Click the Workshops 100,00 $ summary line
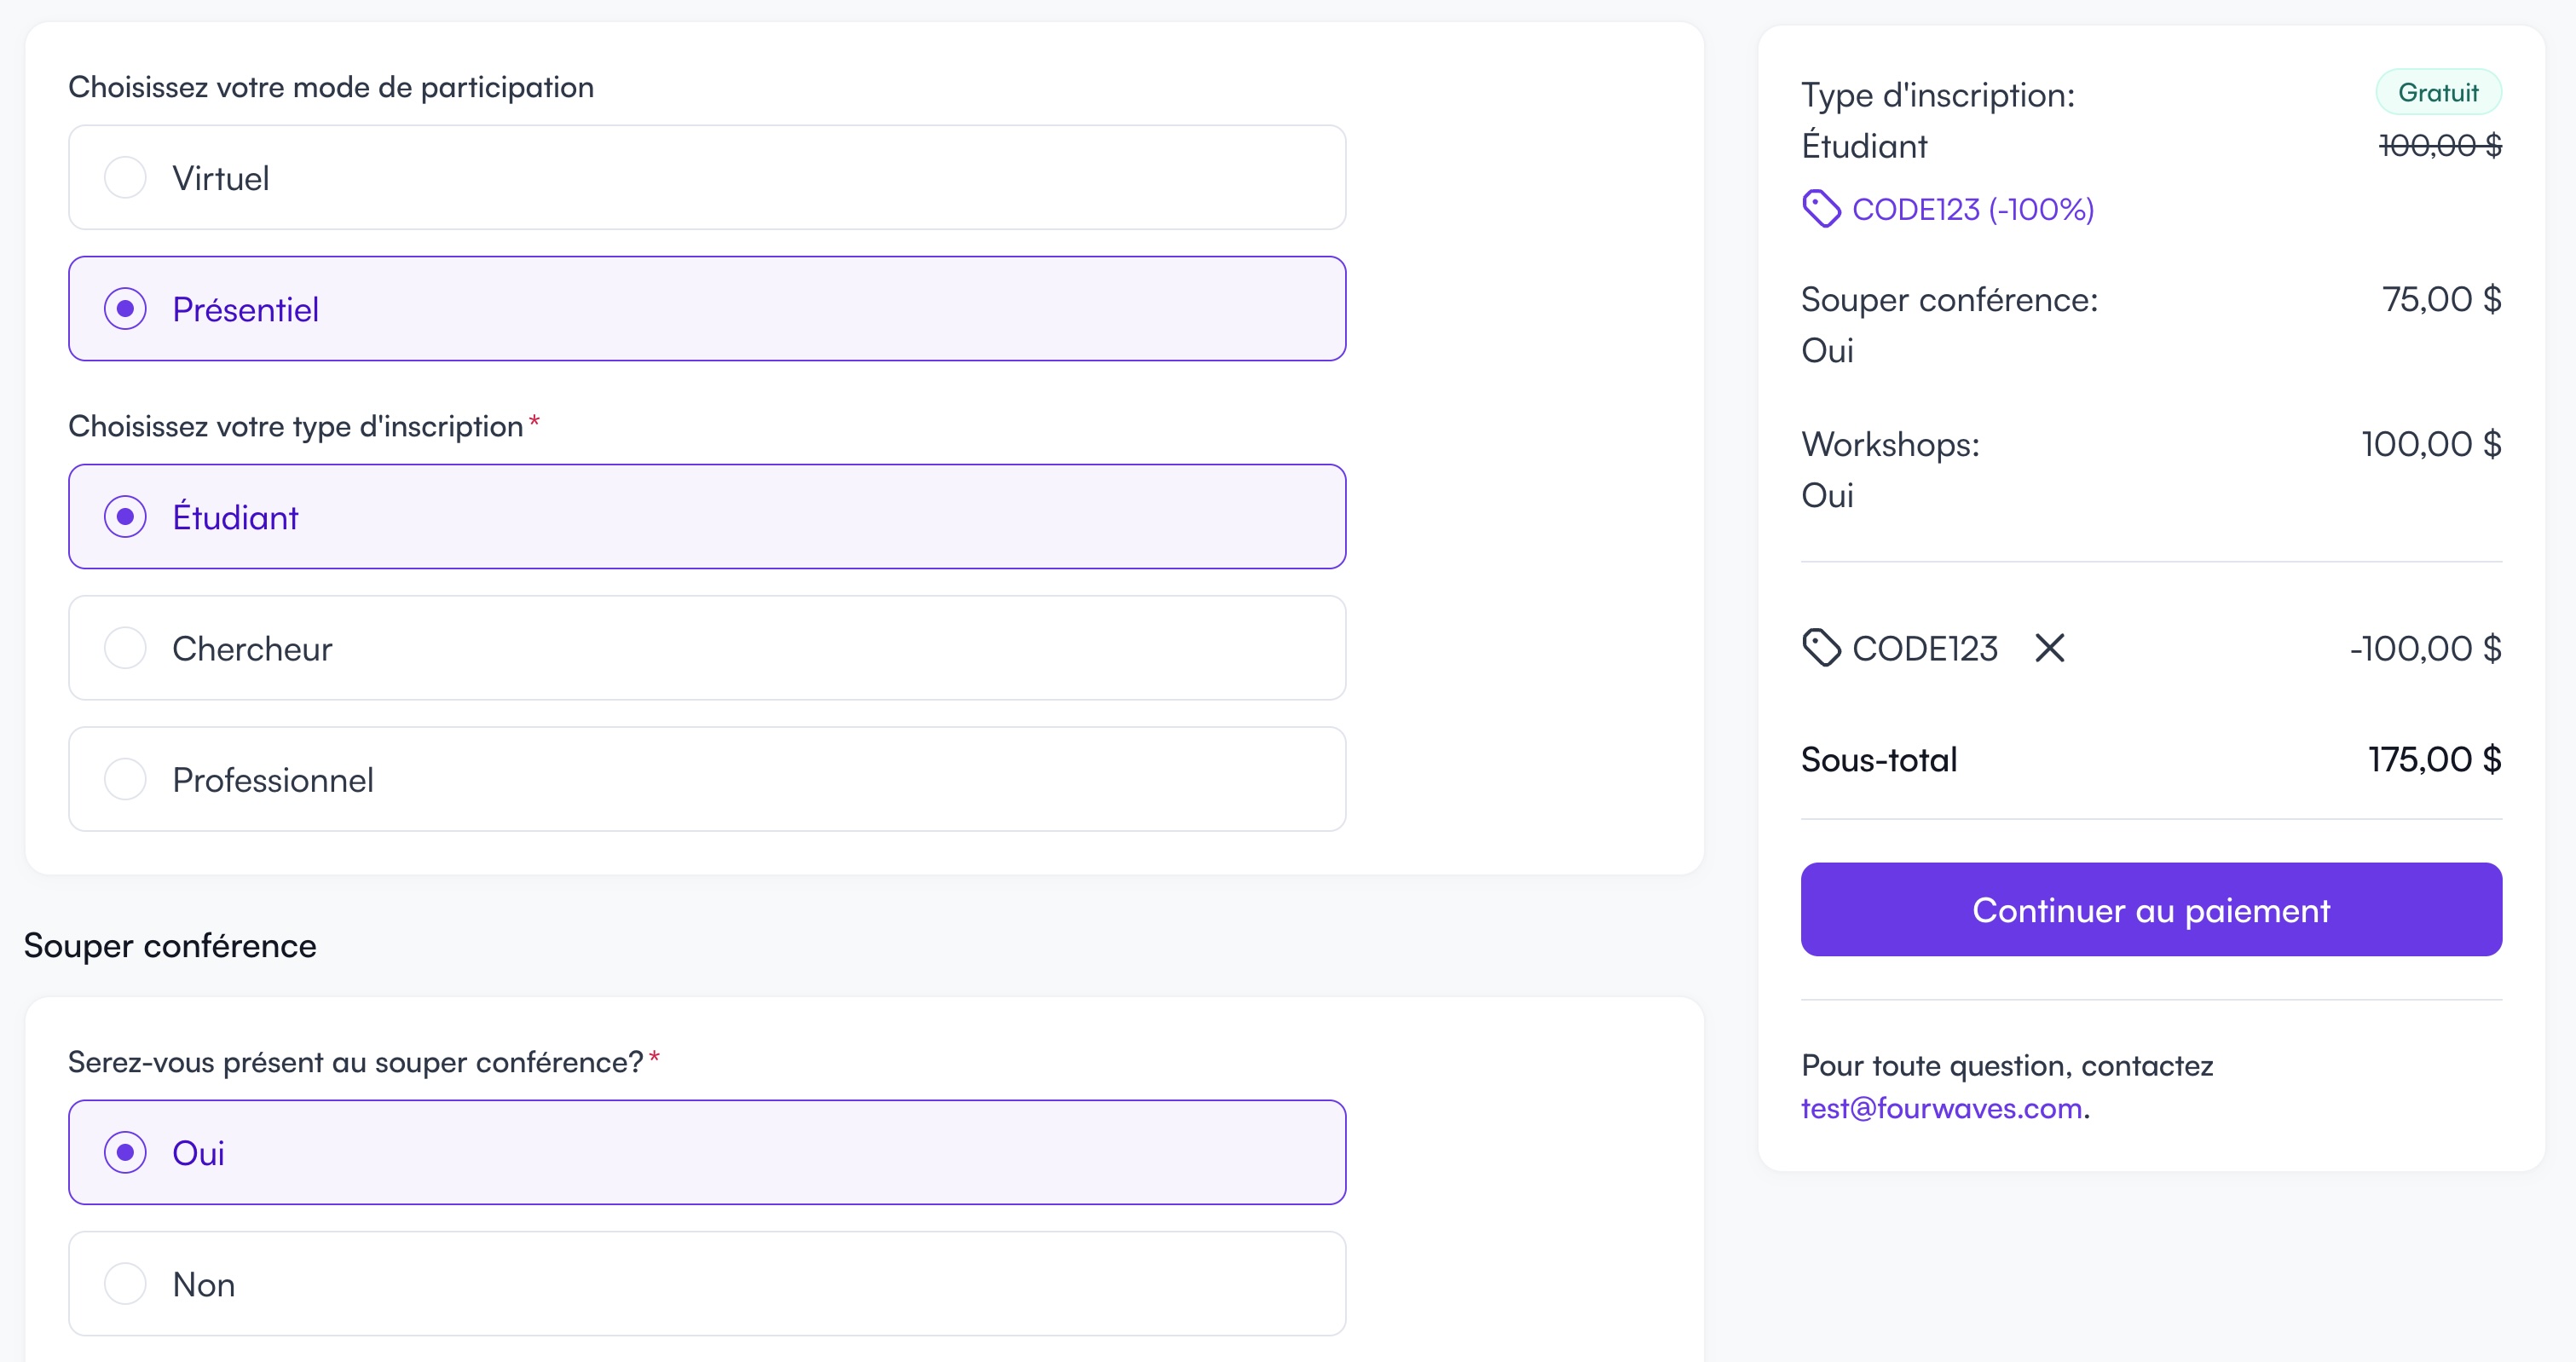The image size is (2576, 1362). [x=2430, y=444]
